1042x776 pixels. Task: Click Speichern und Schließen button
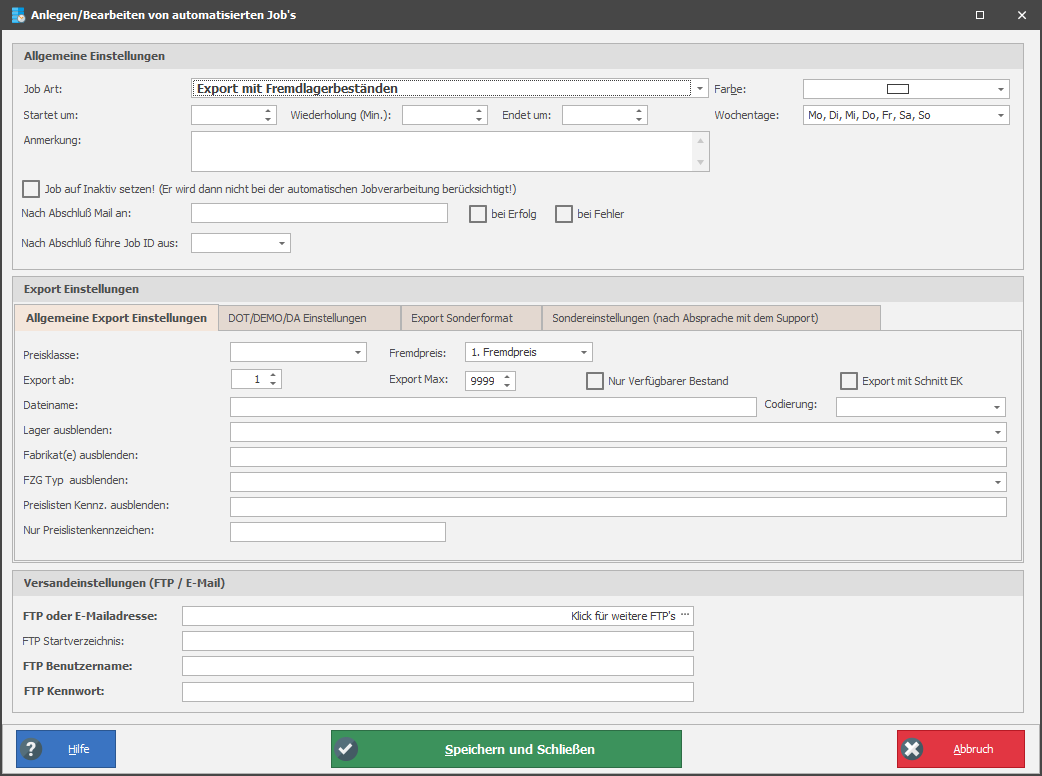pyautogui.click(x=506, y=749)
